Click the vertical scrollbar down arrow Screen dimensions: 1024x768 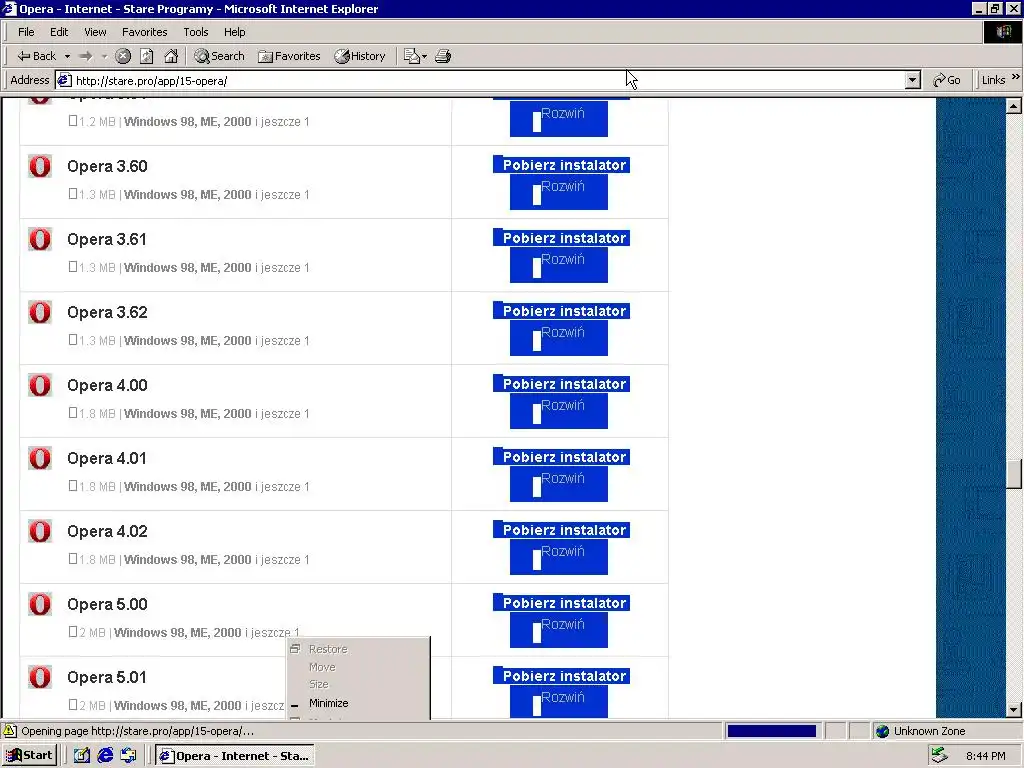pos(1014,710)
